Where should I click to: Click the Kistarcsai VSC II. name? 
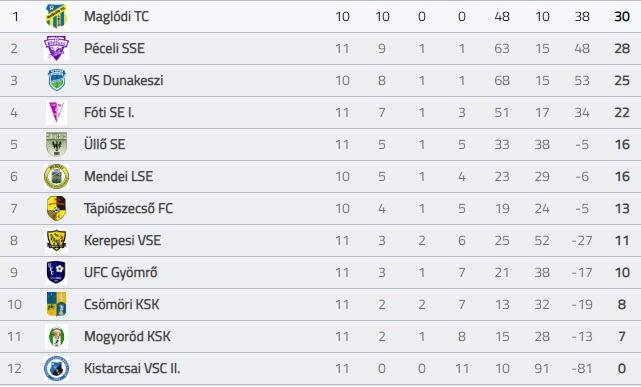point(132,368)
